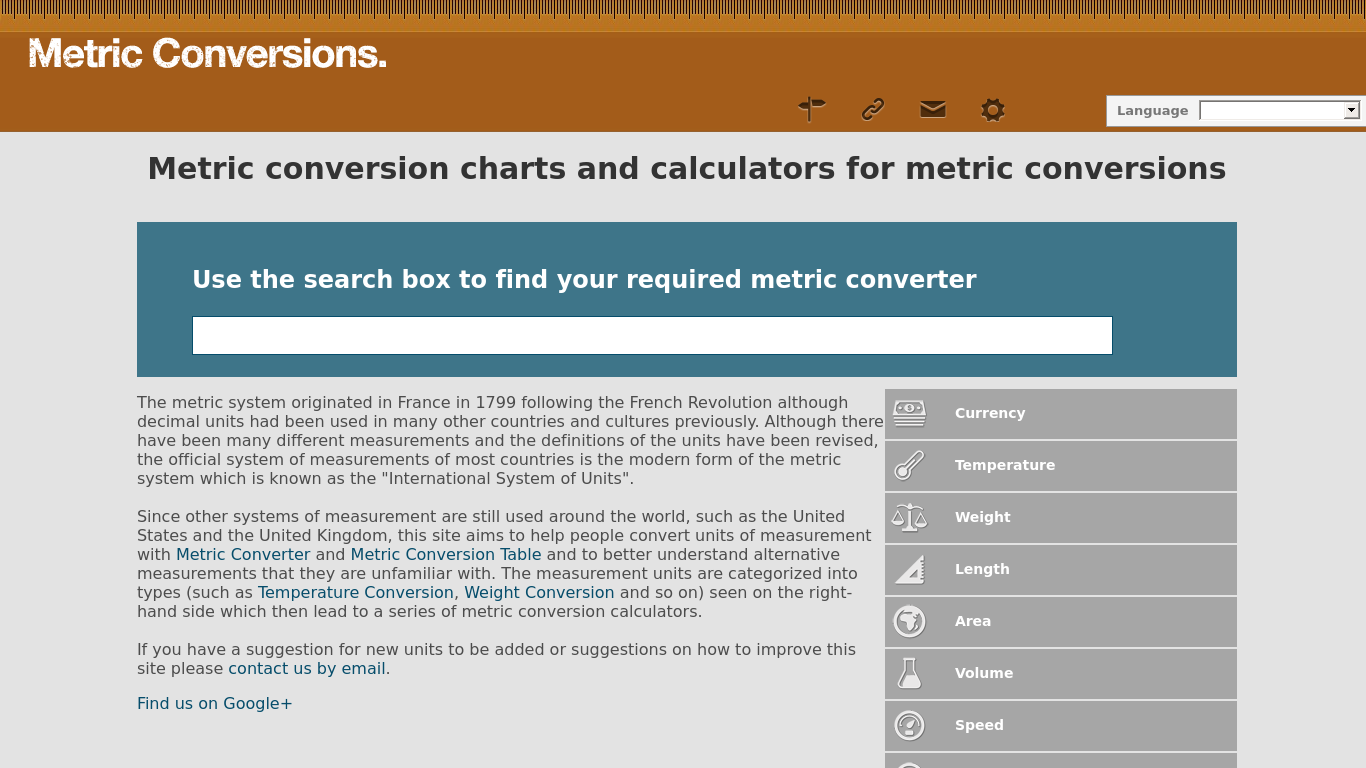Open the email envelope icon in the header

coord(932,110)
